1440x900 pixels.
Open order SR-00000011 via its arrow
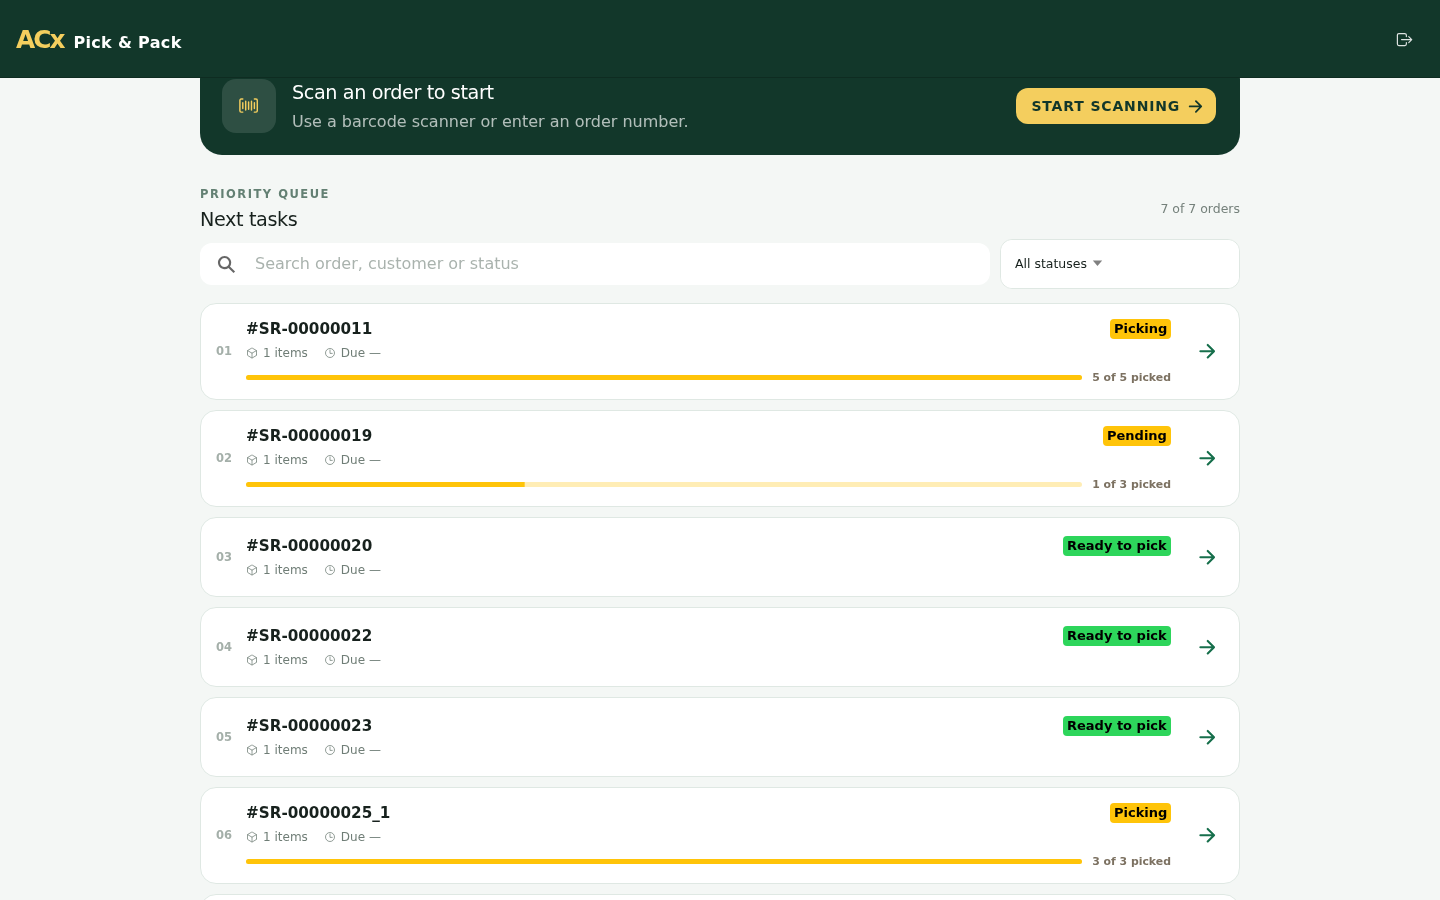(1207, 351)
